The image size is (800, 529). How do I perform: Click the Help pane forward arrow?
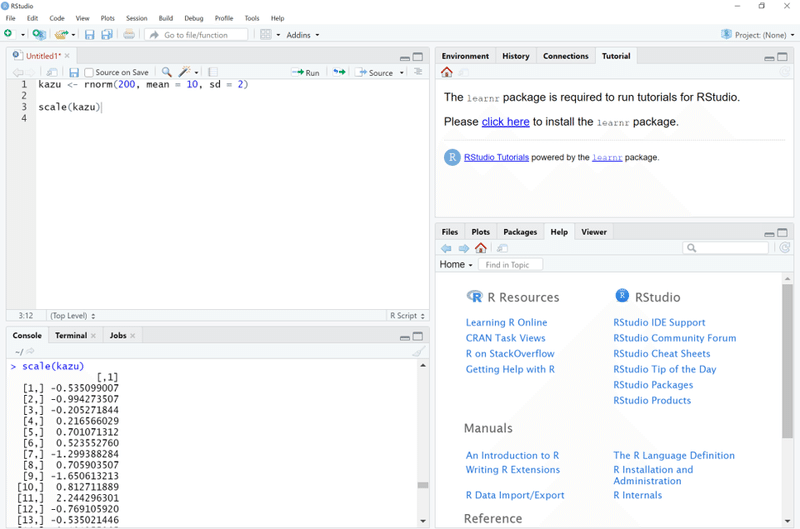(x=463, y=248)
